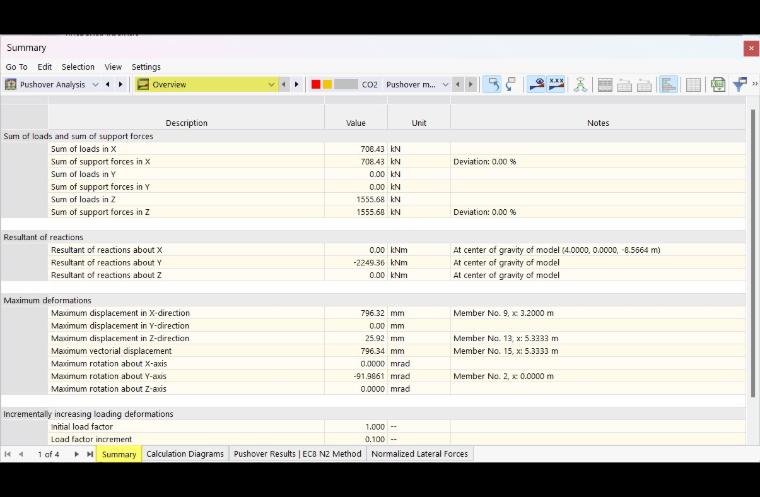Close the Summary window
Viewport: 760px width, 497px height.
pos(751,48)
